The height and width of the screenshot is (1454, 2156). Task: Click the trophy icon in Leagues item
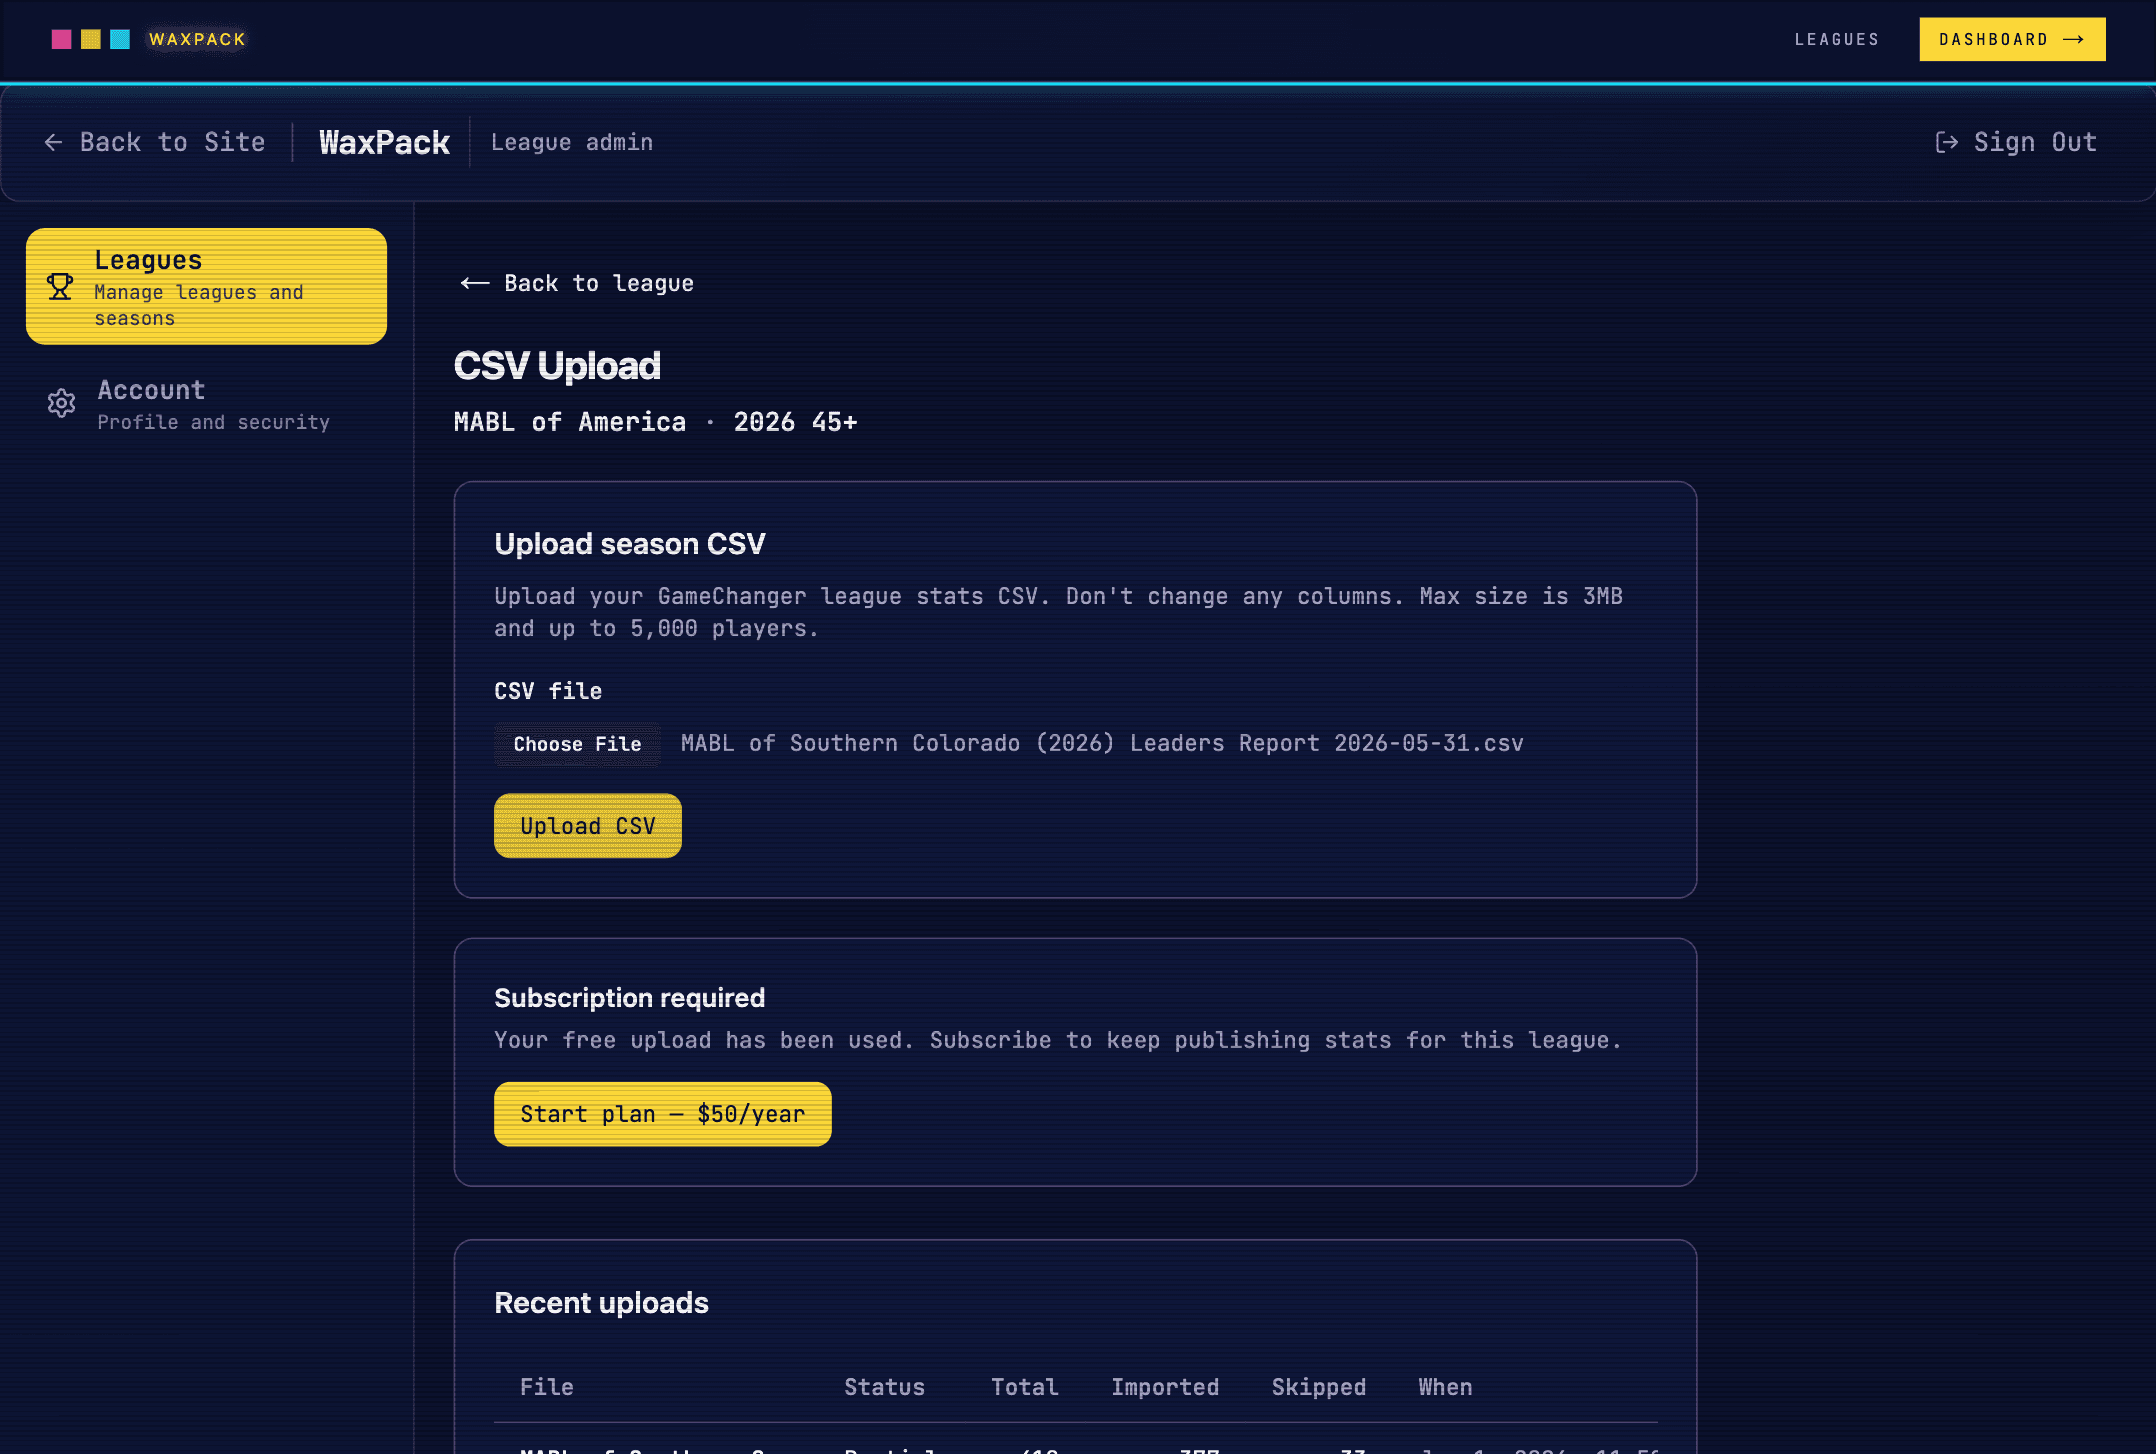click(x=60, y=287)
